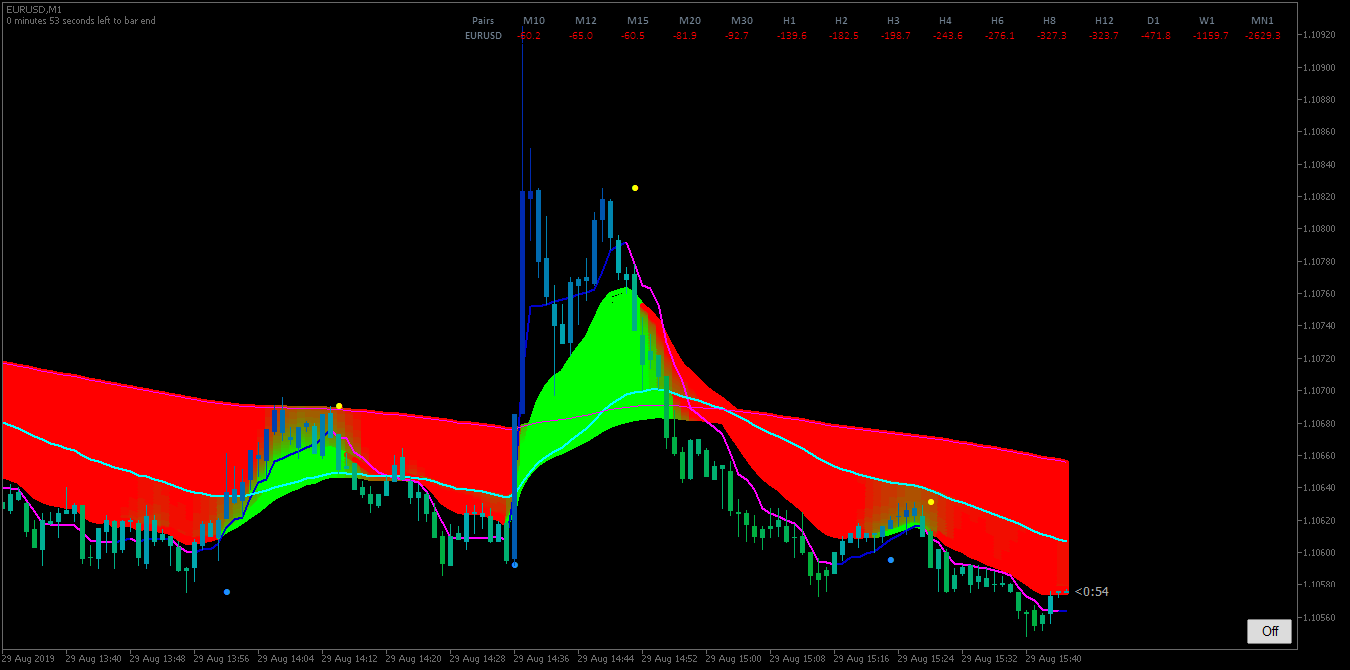This screenshot has height=670, width=1350.
Task: Click the W1 timeframe header
Action: click(x=1207, y=20)
